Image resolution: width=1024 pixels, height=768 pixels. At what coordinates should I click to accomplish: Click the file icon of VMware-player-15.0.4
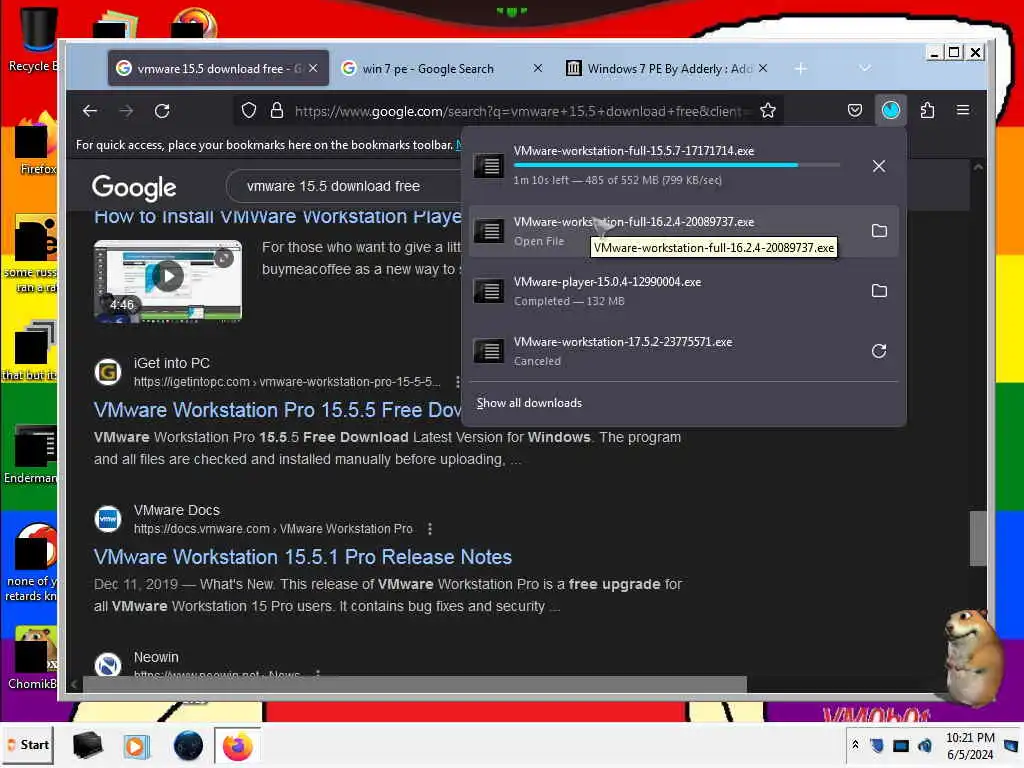(488, 291)
